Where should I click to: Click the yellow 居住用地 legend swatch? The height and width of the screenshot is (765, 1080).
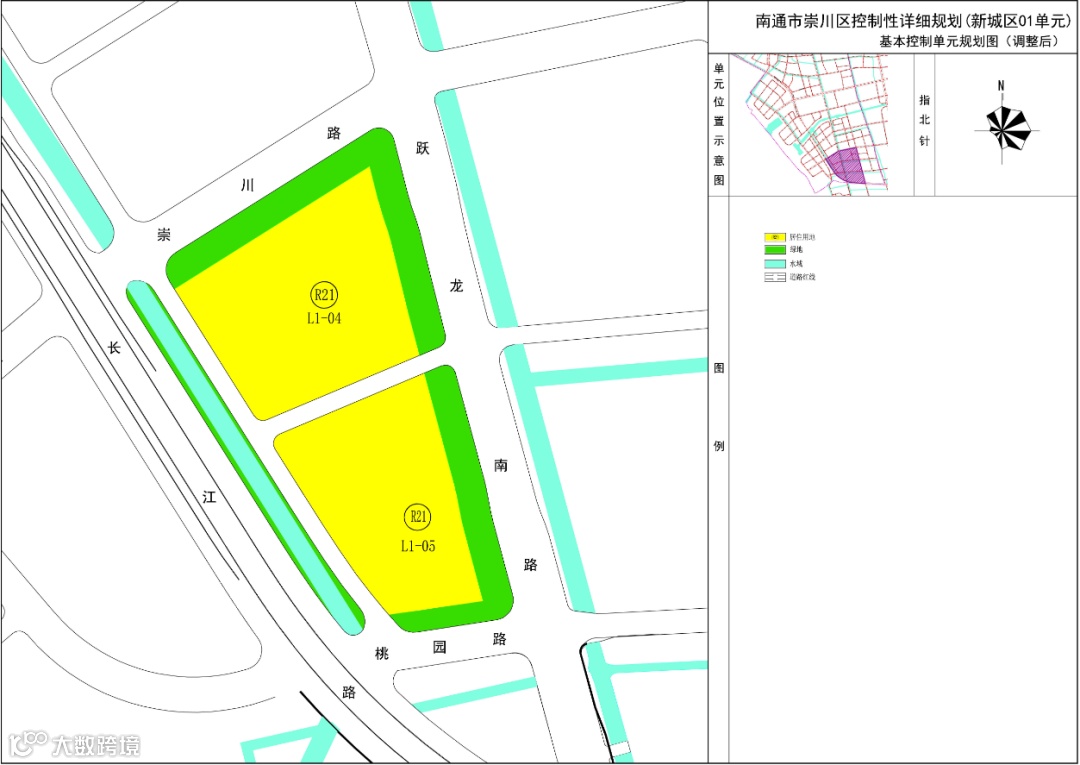click(x=775, y=237)
